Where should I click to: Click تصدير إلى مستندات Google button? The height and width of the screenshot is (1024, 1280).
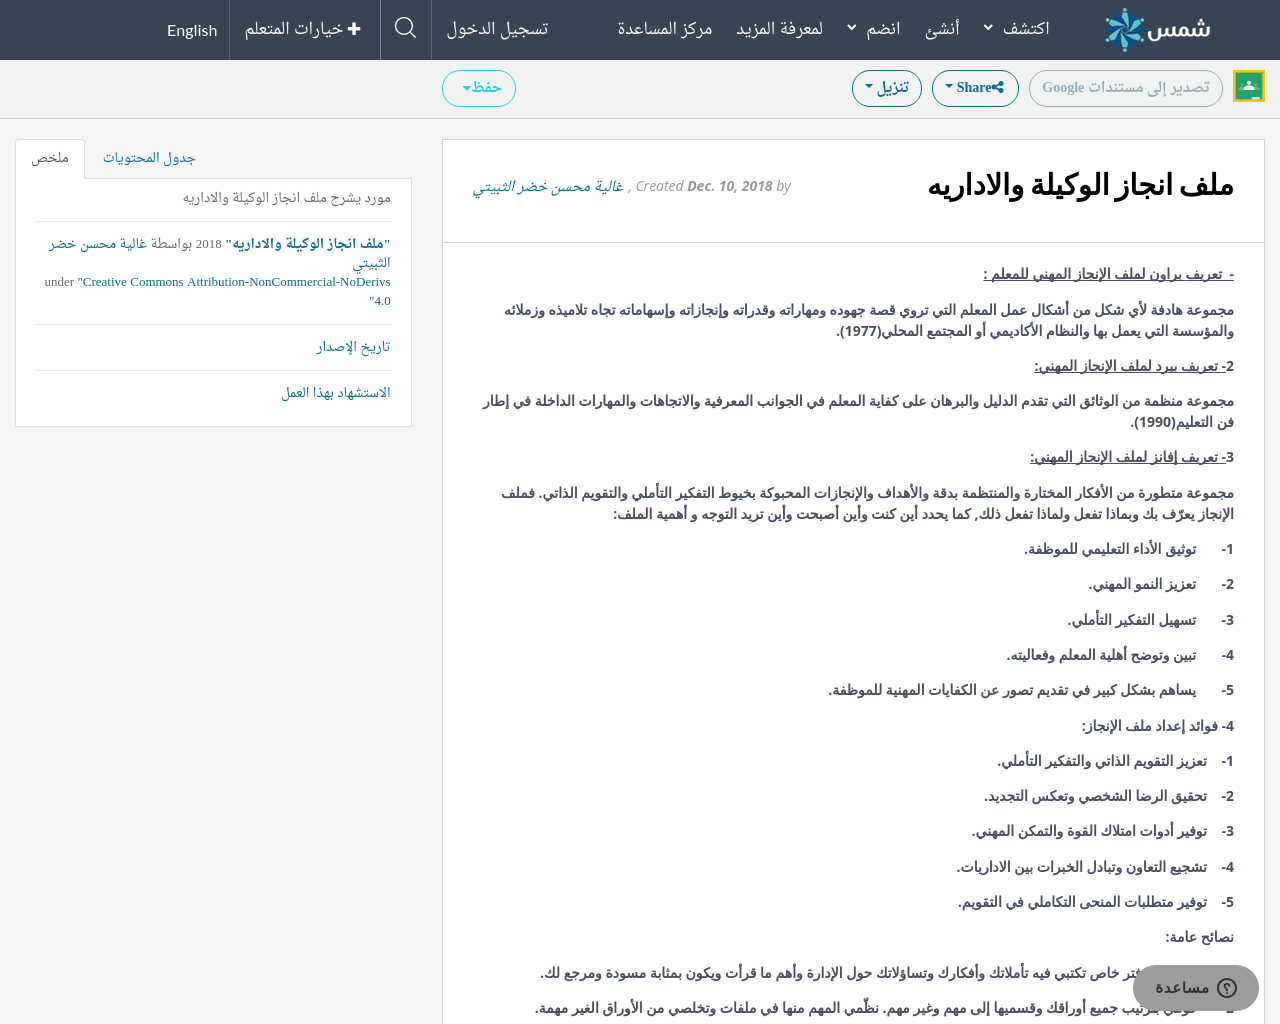click(x=1126, y=88)
